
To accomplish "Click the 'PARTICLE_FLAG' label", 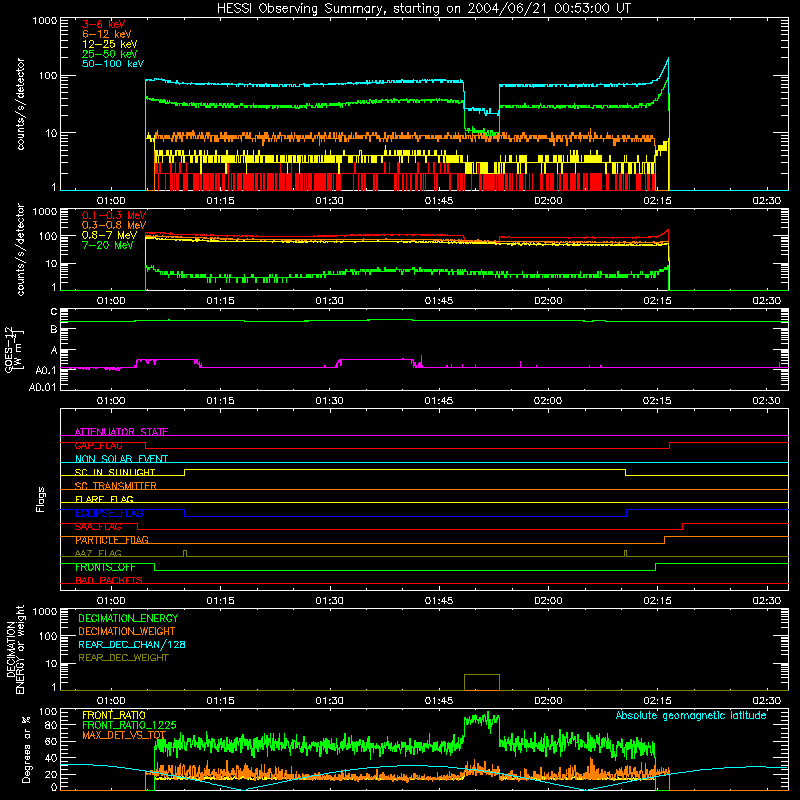I will tap(112, 540).
